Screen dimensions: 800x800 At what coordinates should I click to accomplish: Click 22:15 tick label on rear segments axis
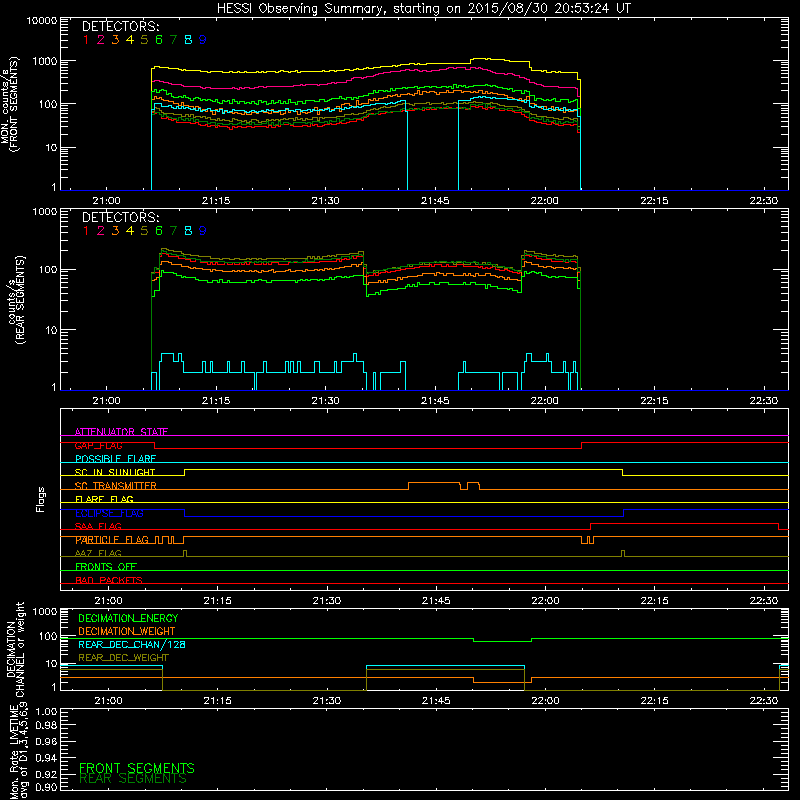pyautogui.click(x=654, y=401)
